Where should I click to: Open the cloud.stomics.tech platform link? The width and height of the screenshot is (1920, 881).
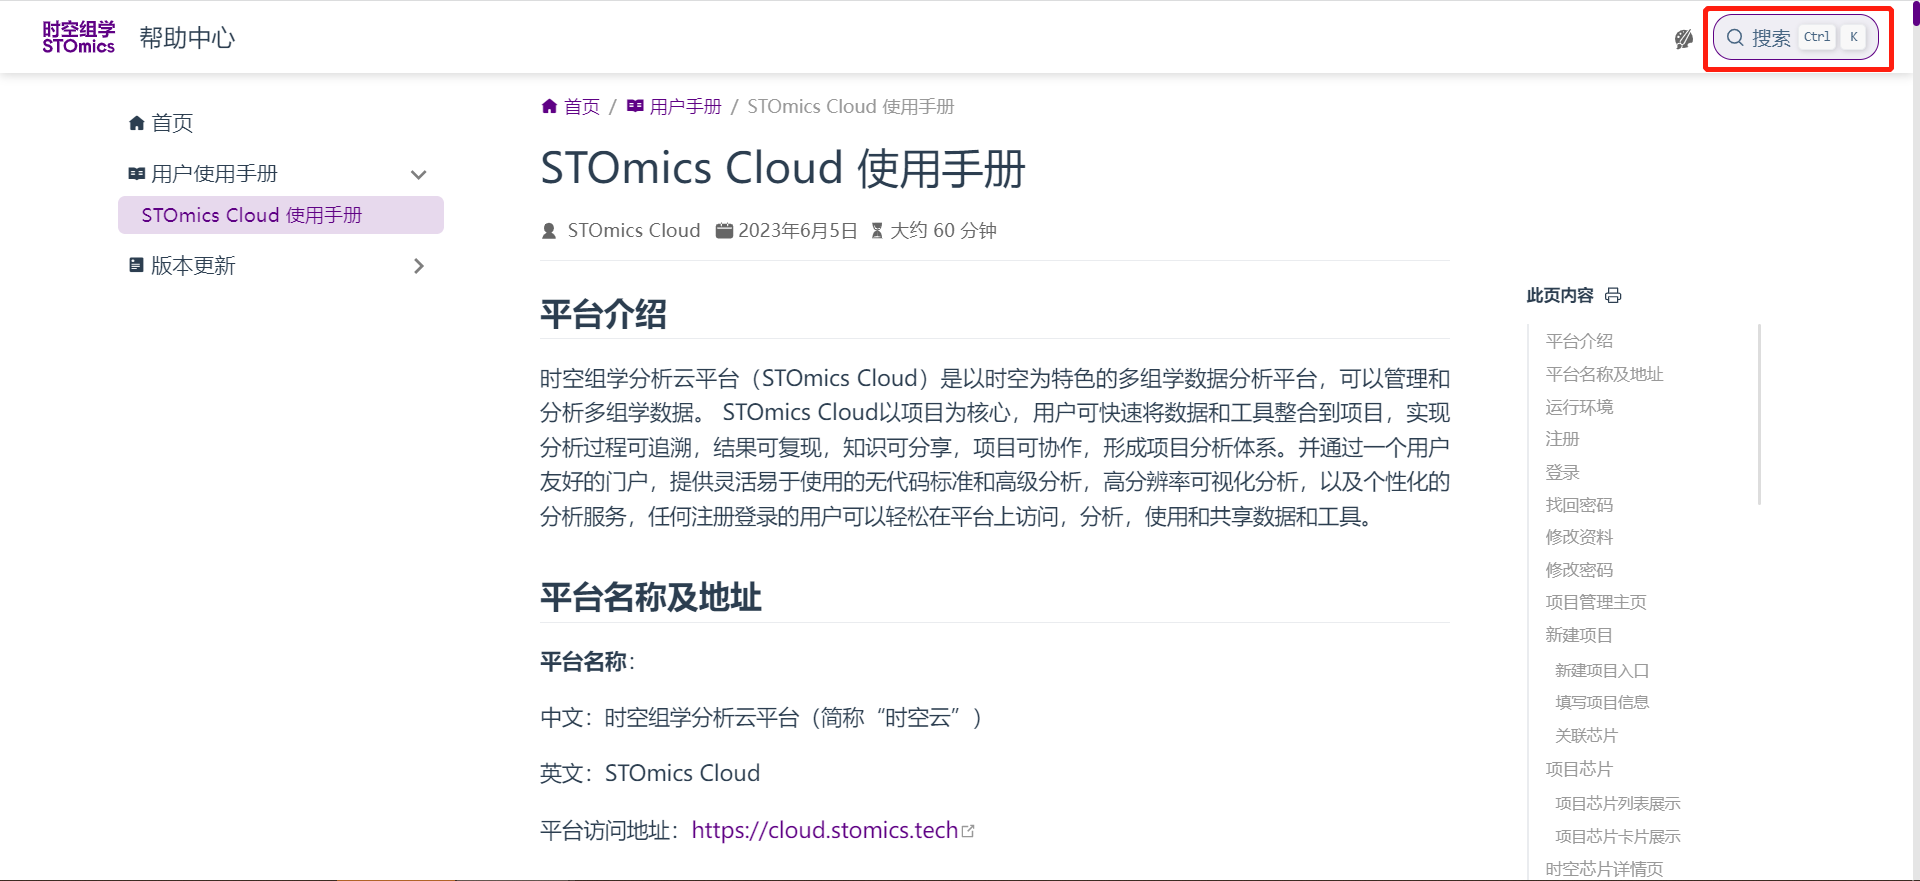coord(824,830)
